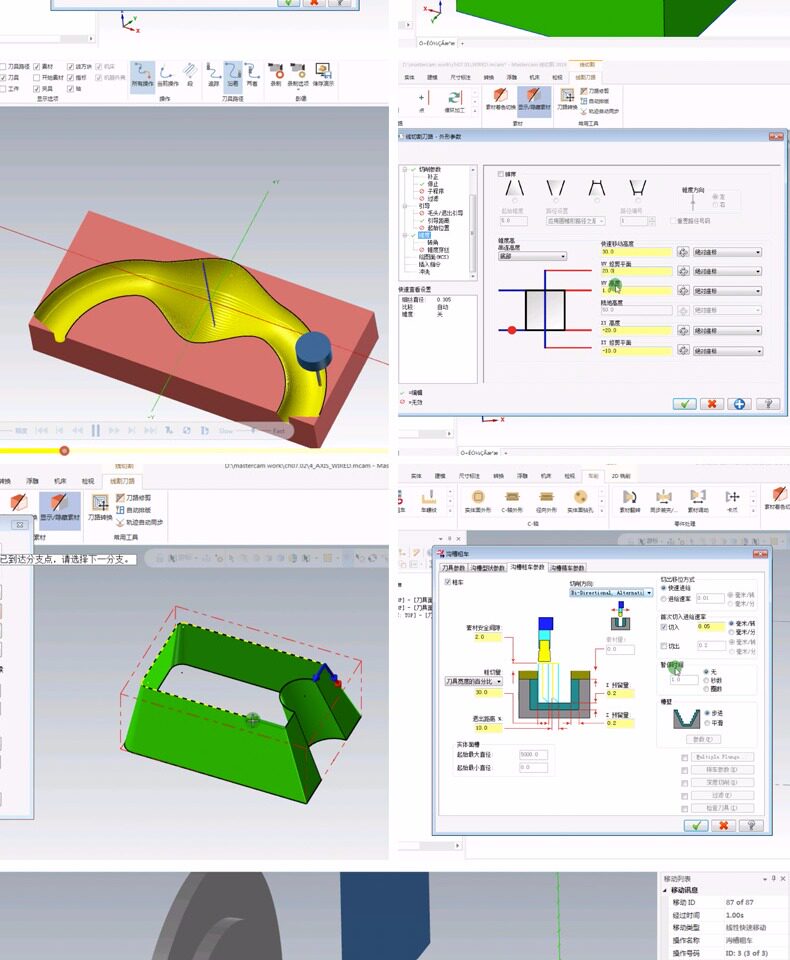Open Bi-Directional cutting direction dropdown
Viewport: 790px width, 960px height.
pos(611,593)
